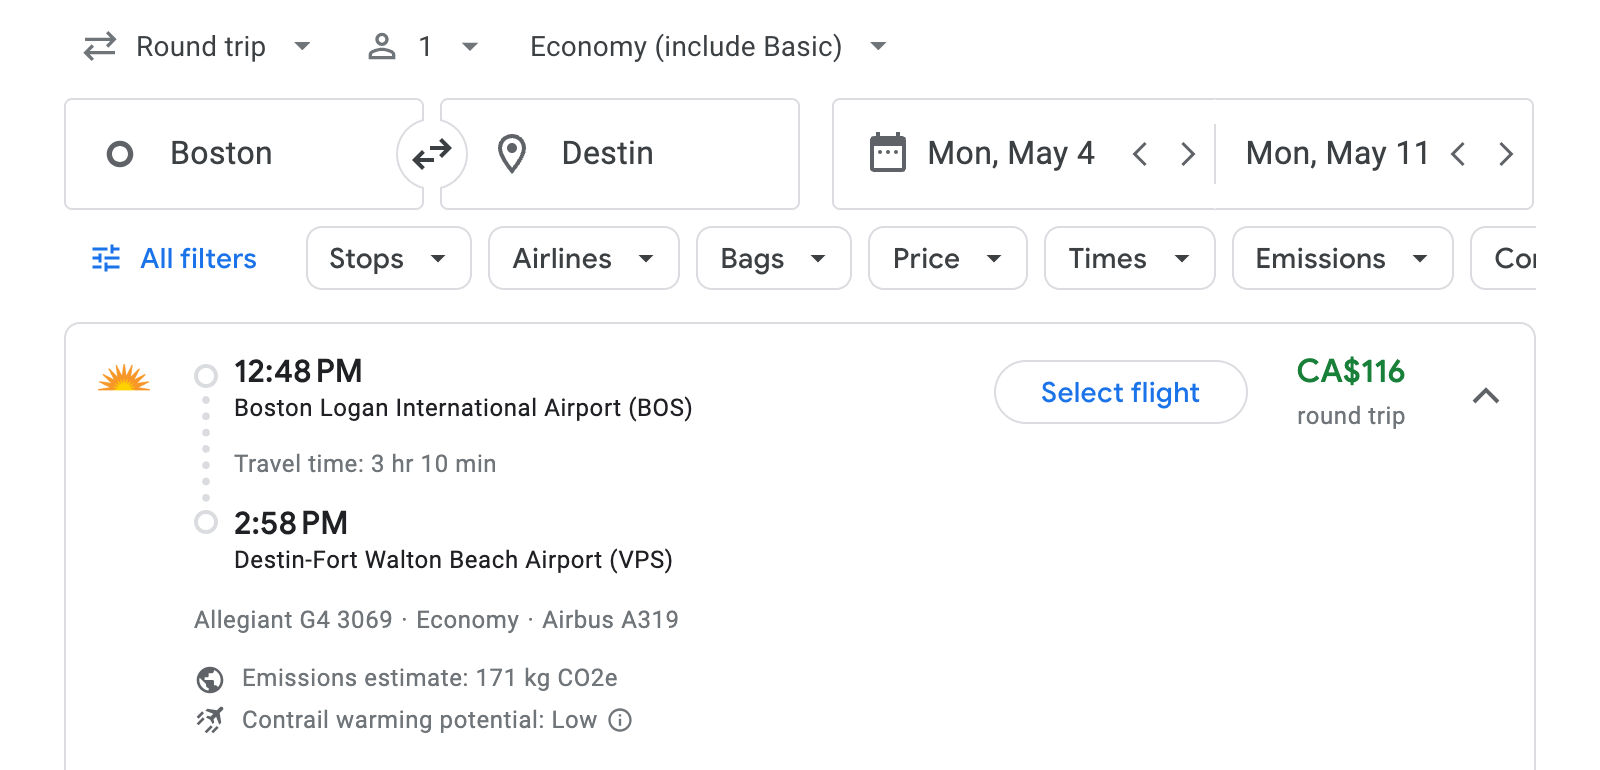Click the destination location pin icon
Image resolution: width=1600 pixels, height=770 pixels.
click(x=511, y=153)
